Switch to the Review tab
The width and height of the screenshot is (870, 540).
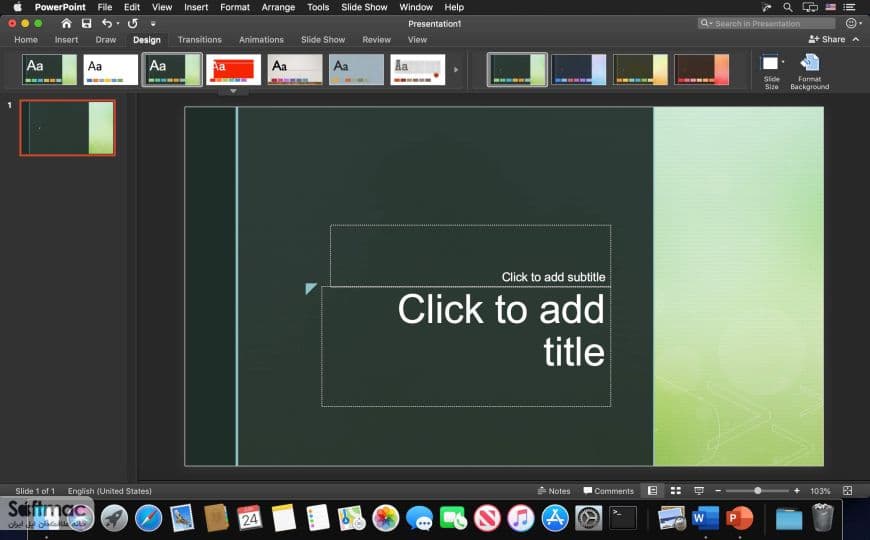(x=377, y=39)
